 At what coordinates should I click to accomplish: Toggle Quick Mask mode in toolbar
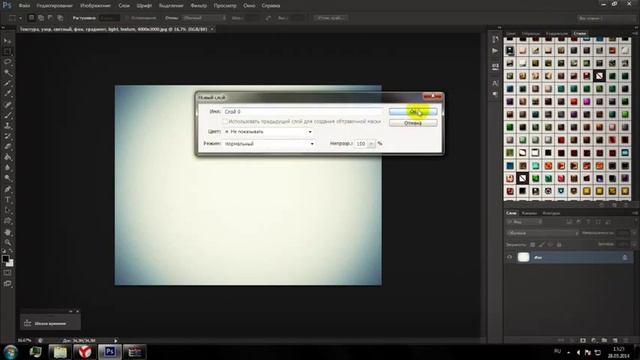(x=7, y=273)
